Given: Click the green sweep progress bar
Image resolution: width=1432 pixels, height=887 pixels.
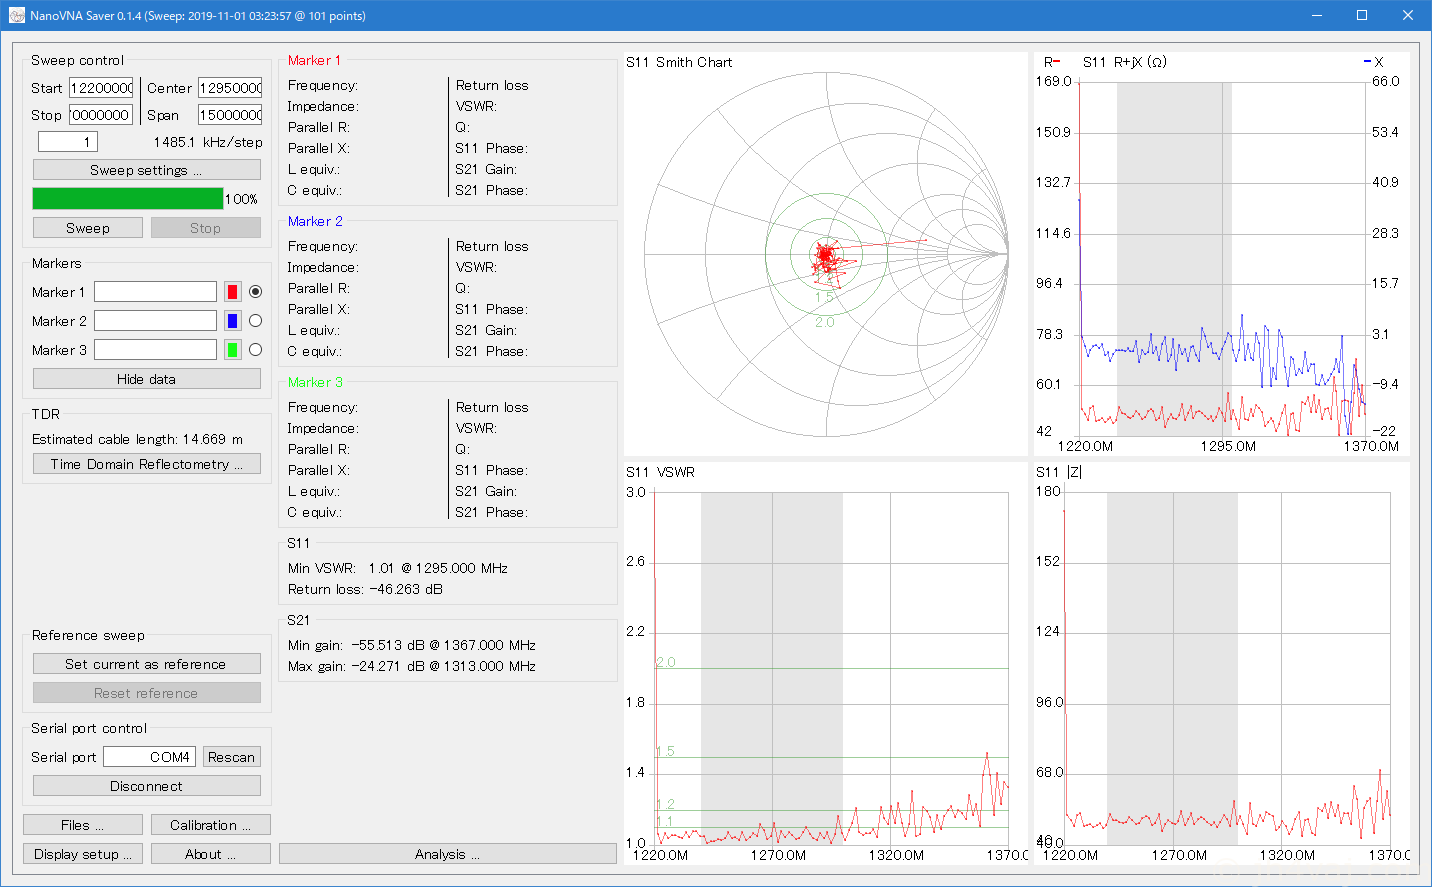Looking at the screenshot, I should (x=128, y=199).
